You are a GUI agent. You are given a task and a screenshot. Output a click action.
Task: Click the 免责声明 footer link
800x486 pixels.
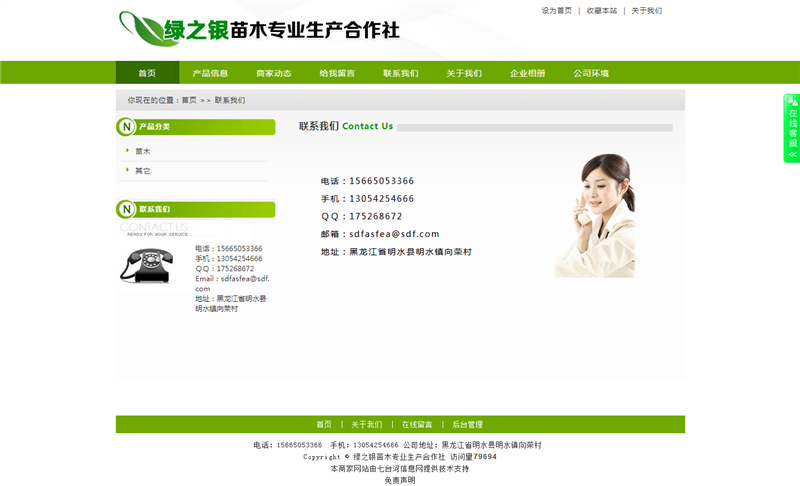point(400,480)
